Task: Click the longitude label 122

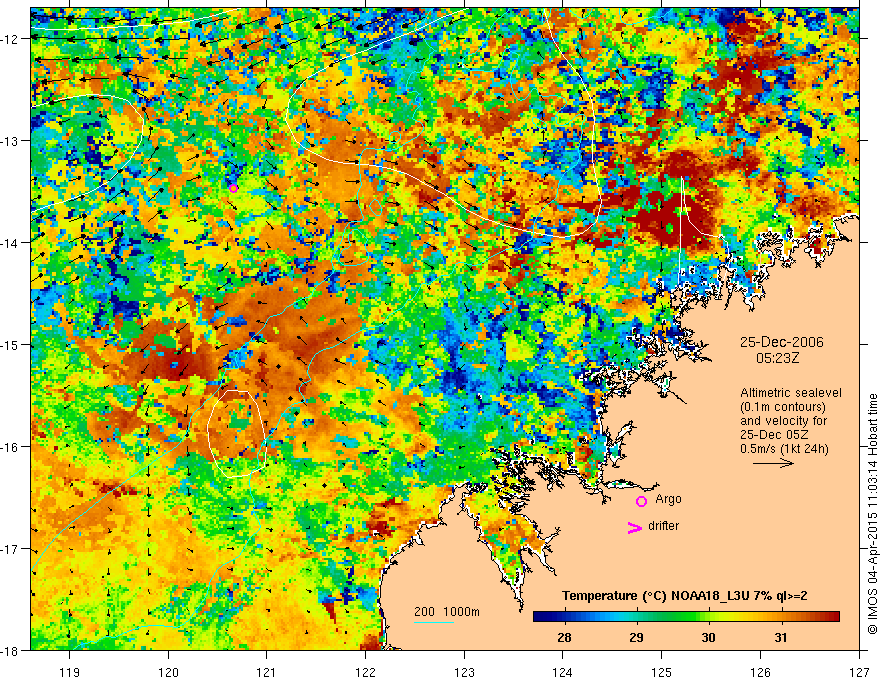Action: [365, 672]
